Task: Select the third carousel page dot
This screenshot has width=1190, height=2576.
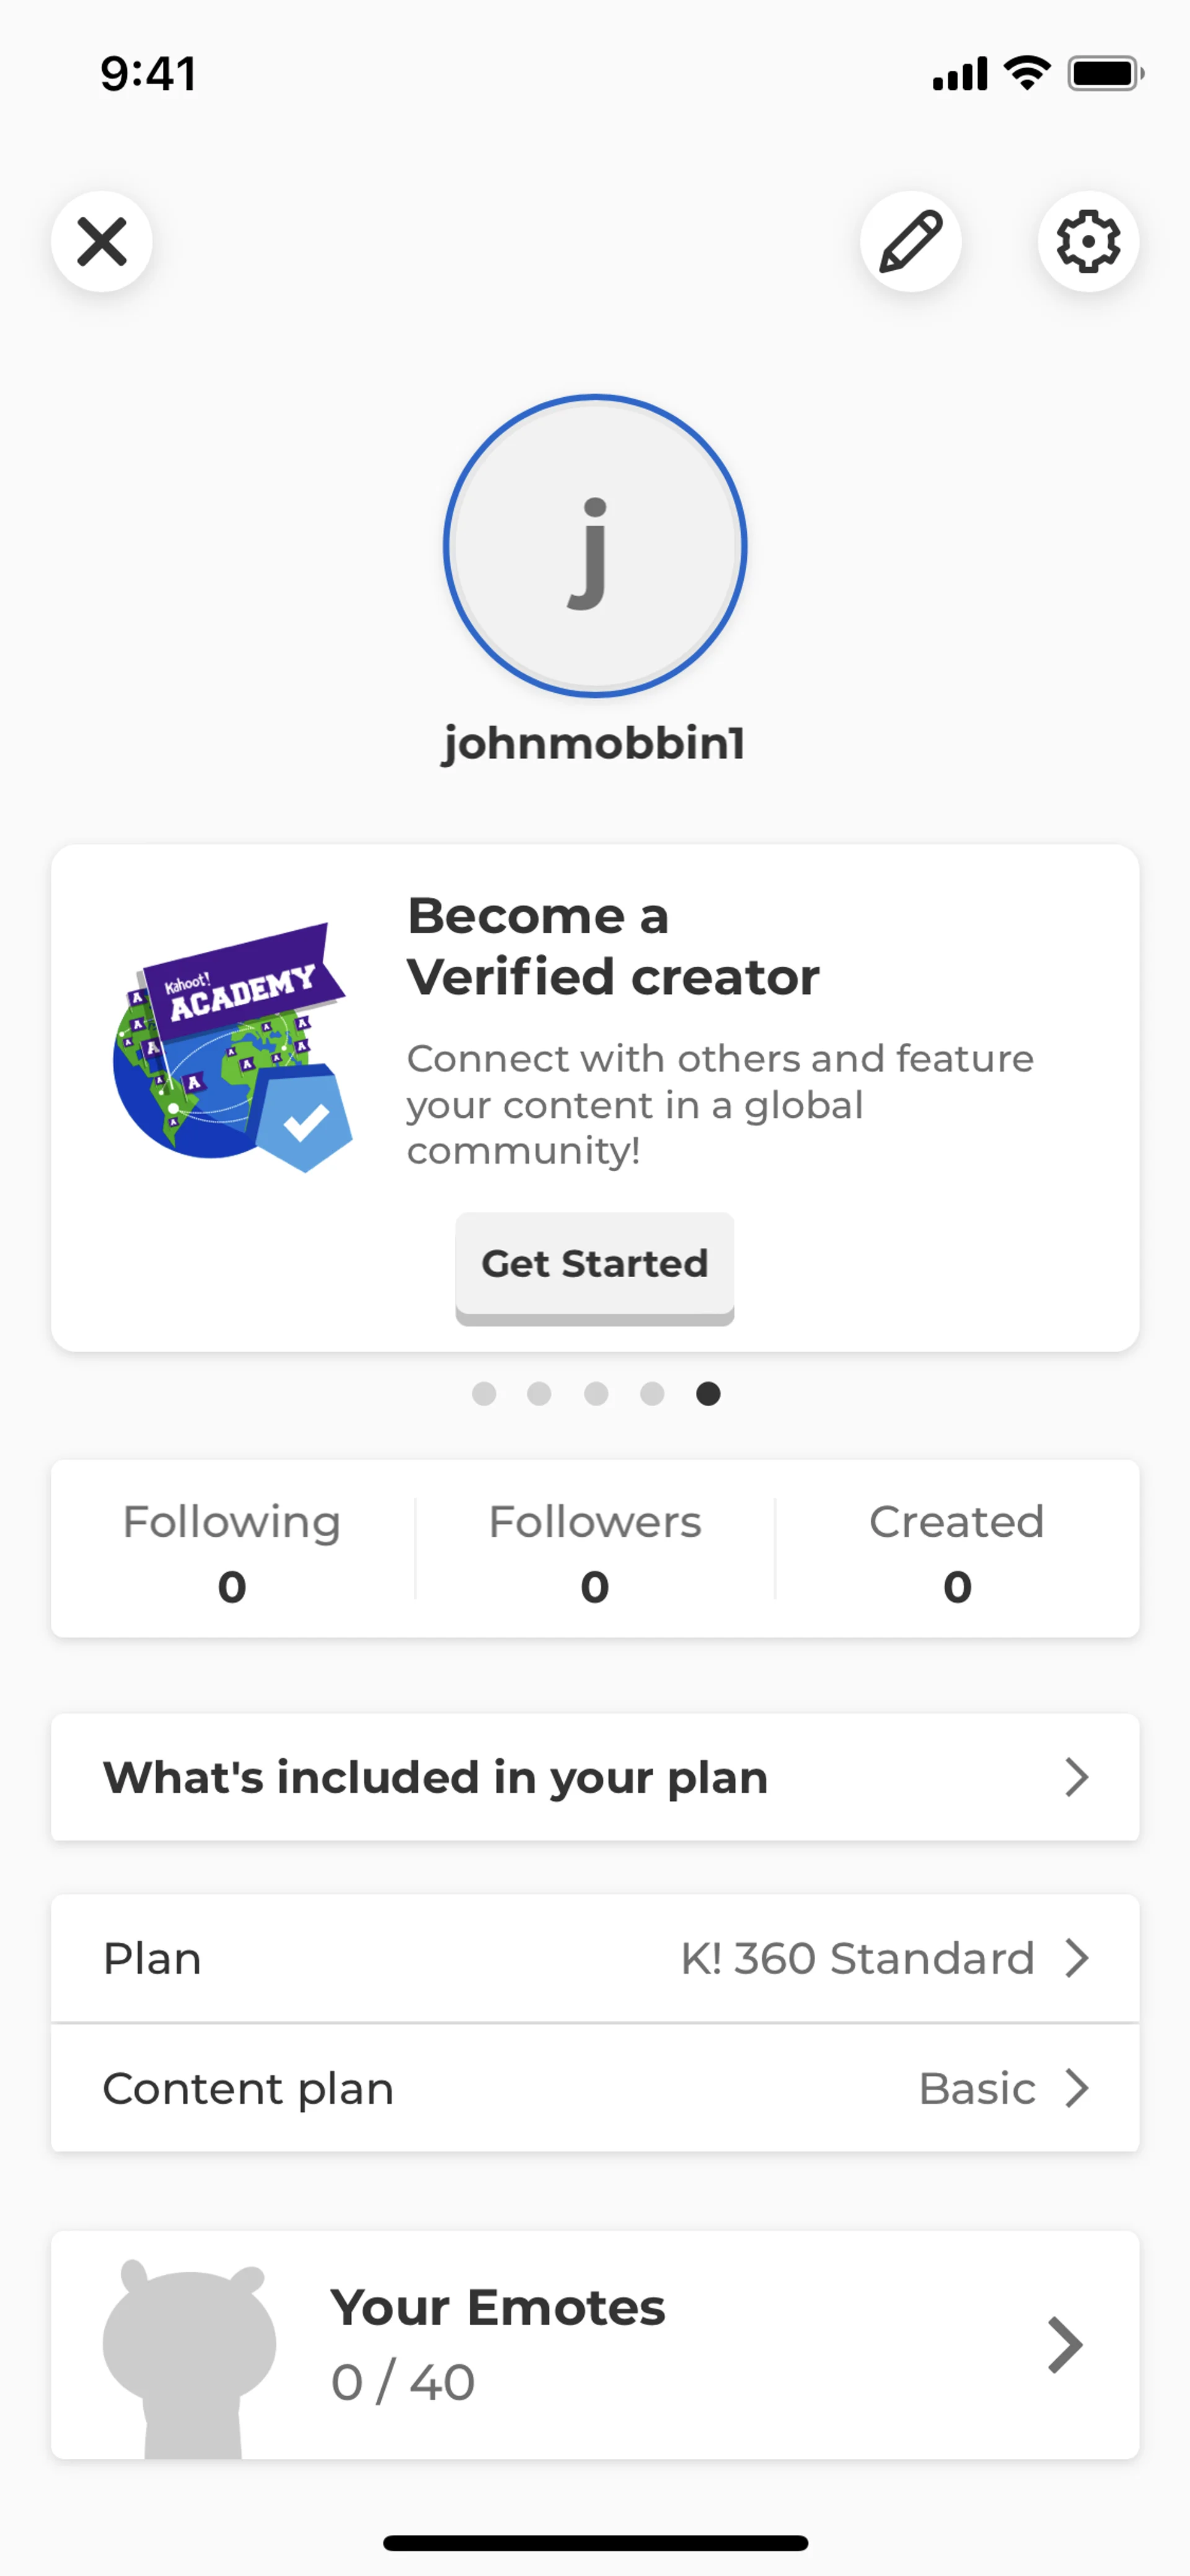Action: pyautogui.click(x=596, y=1394)
